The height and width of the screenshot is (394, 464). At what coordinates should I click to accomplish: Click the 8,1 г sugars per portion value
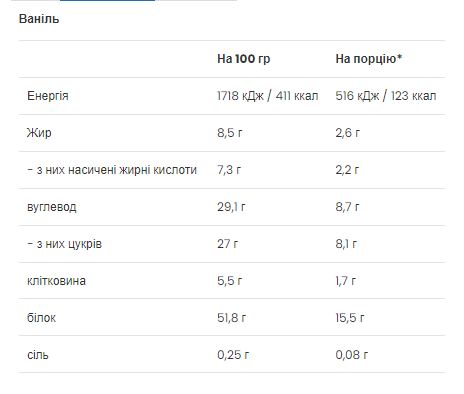346,244
